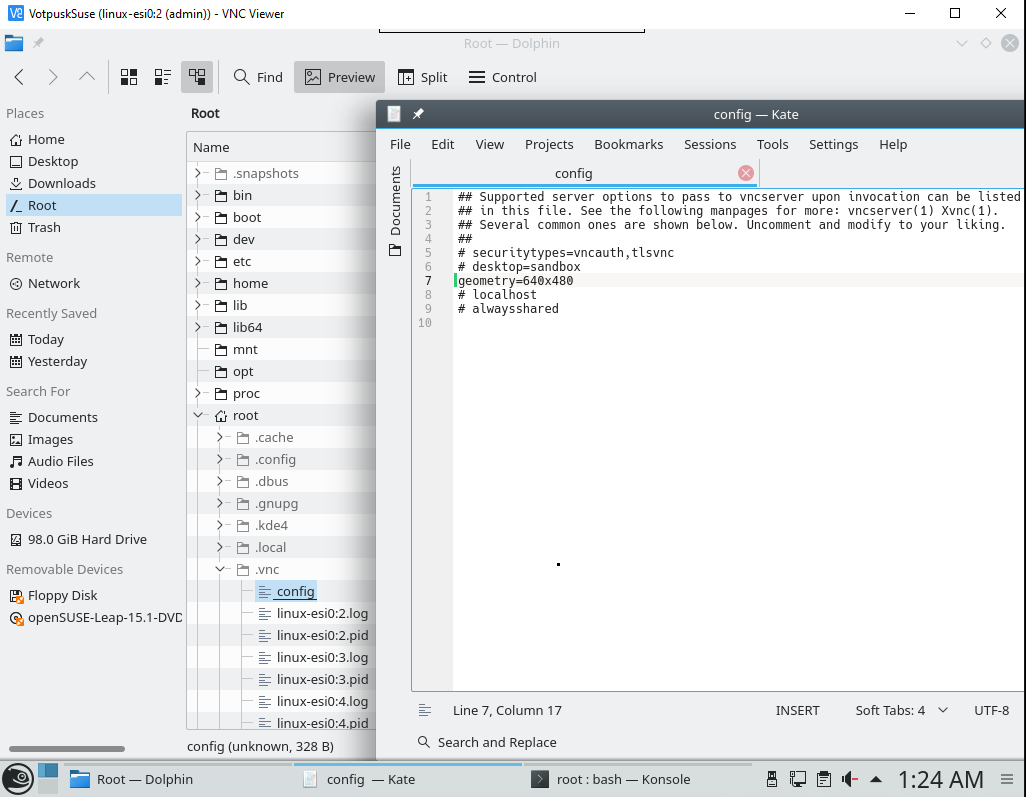Open Search and Replace panel

[x=487, y=743]
